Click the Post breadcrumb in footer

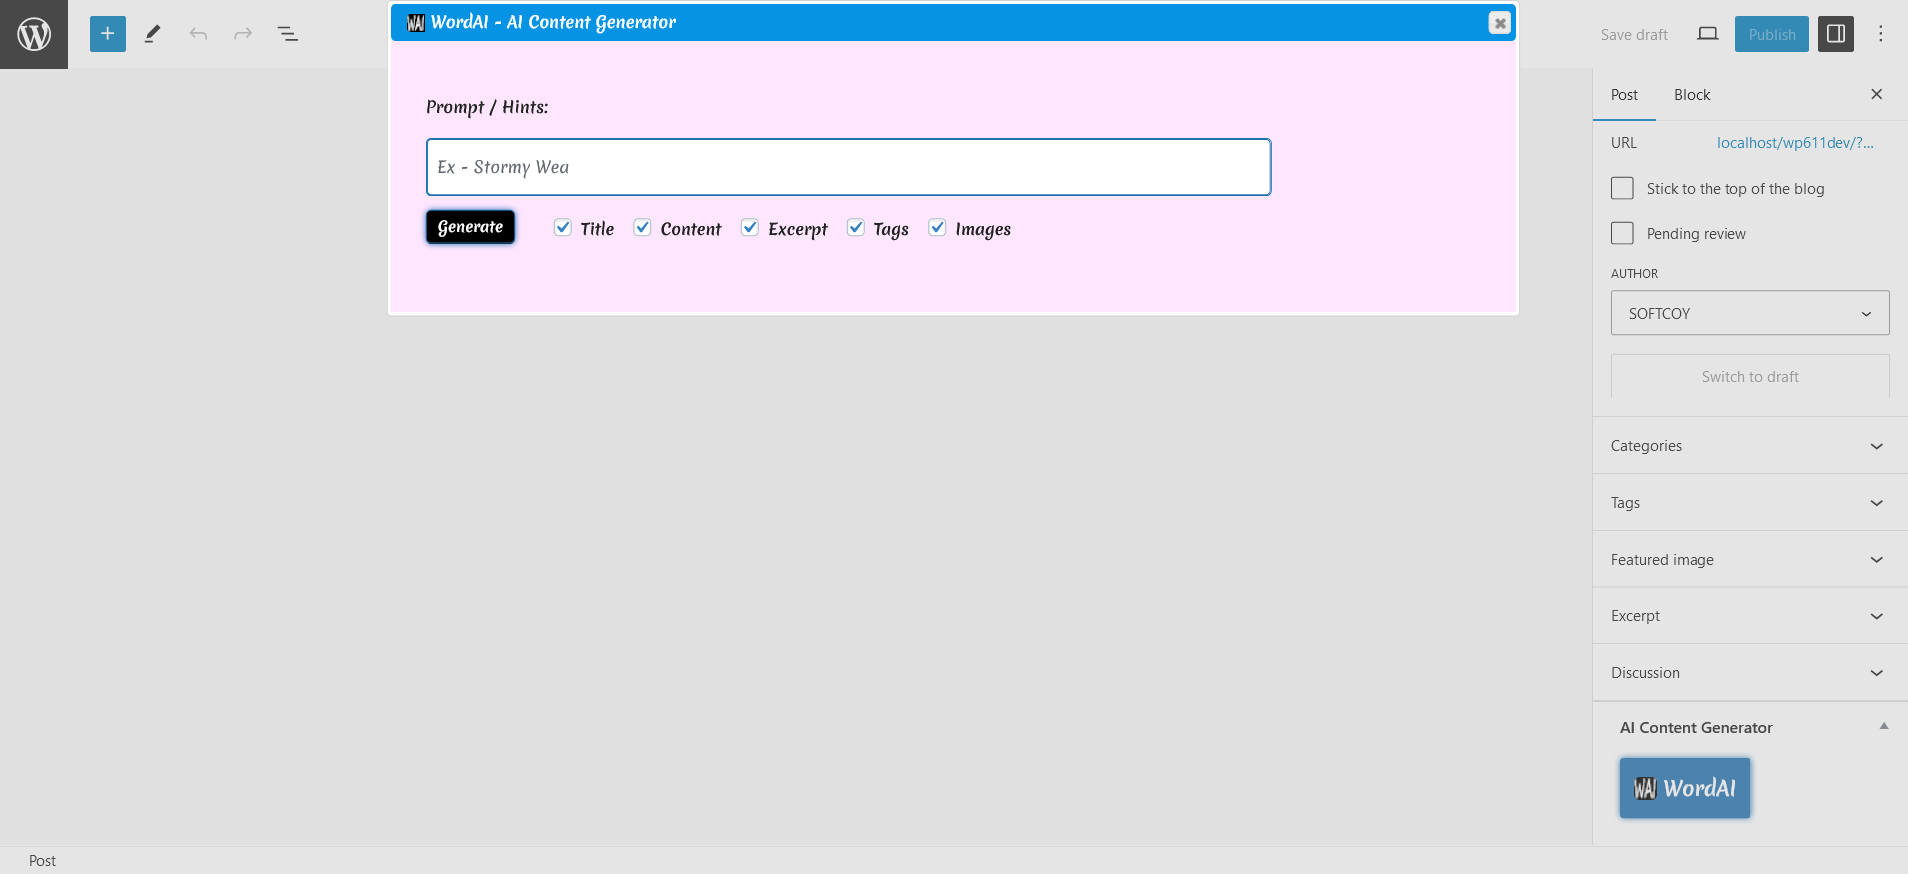tap(42, 861)
